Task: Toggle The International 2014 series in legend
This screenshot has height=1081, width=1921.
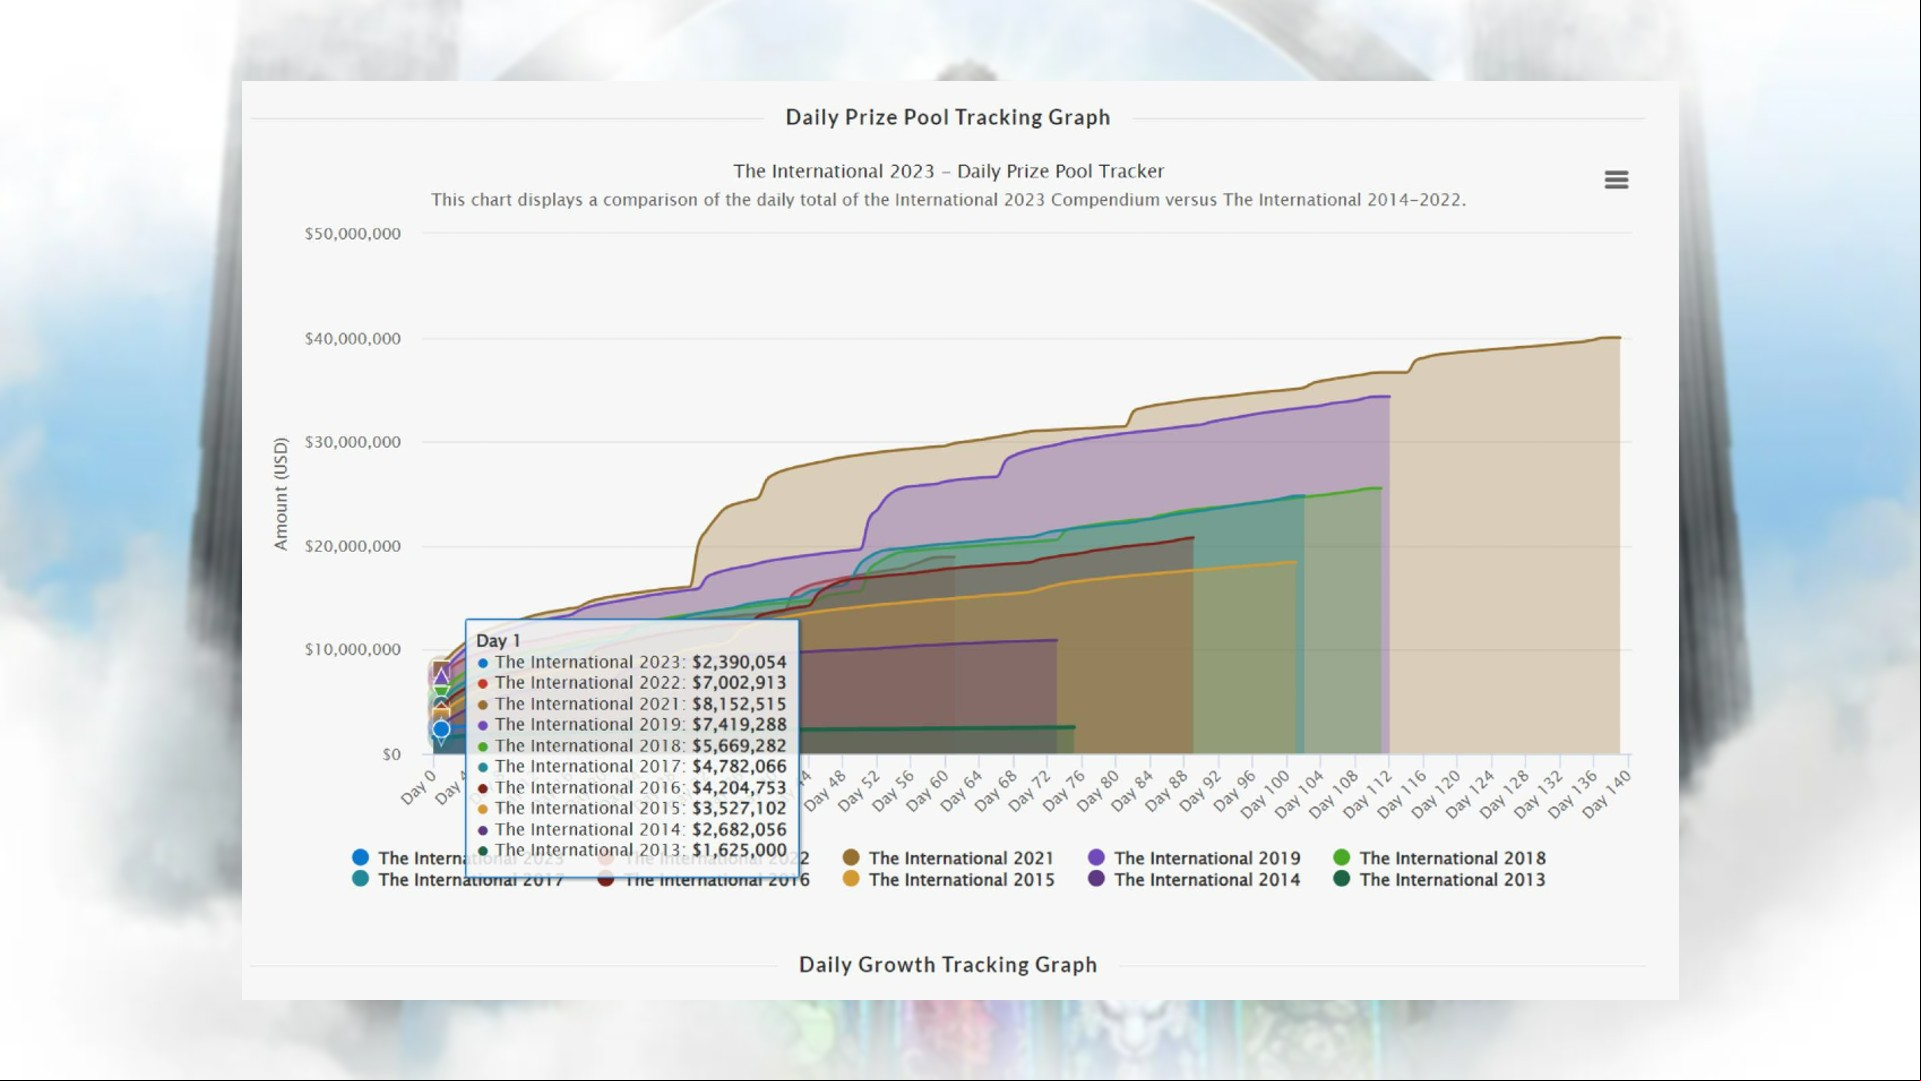Action: (x=1195, y=880)
